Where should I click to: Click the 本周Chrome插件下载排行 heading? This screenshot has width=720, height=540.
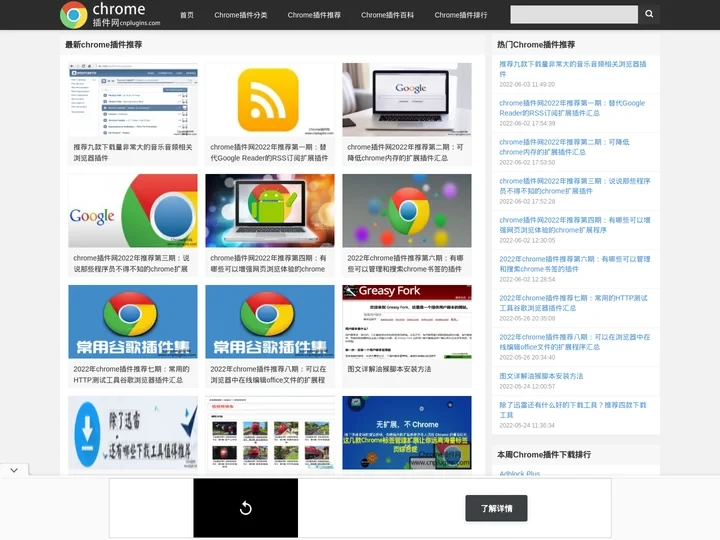tap(544, 455)
